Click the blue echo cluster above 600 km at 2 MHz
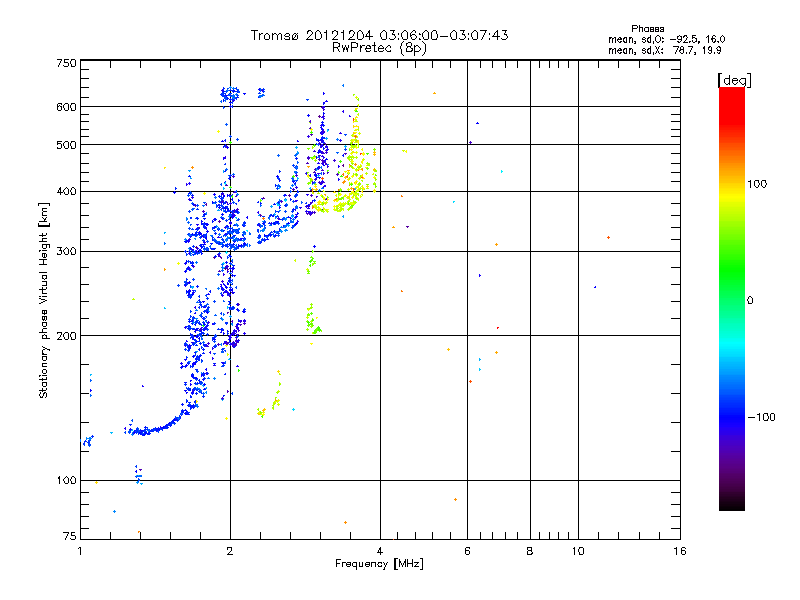 pos(230,95)
